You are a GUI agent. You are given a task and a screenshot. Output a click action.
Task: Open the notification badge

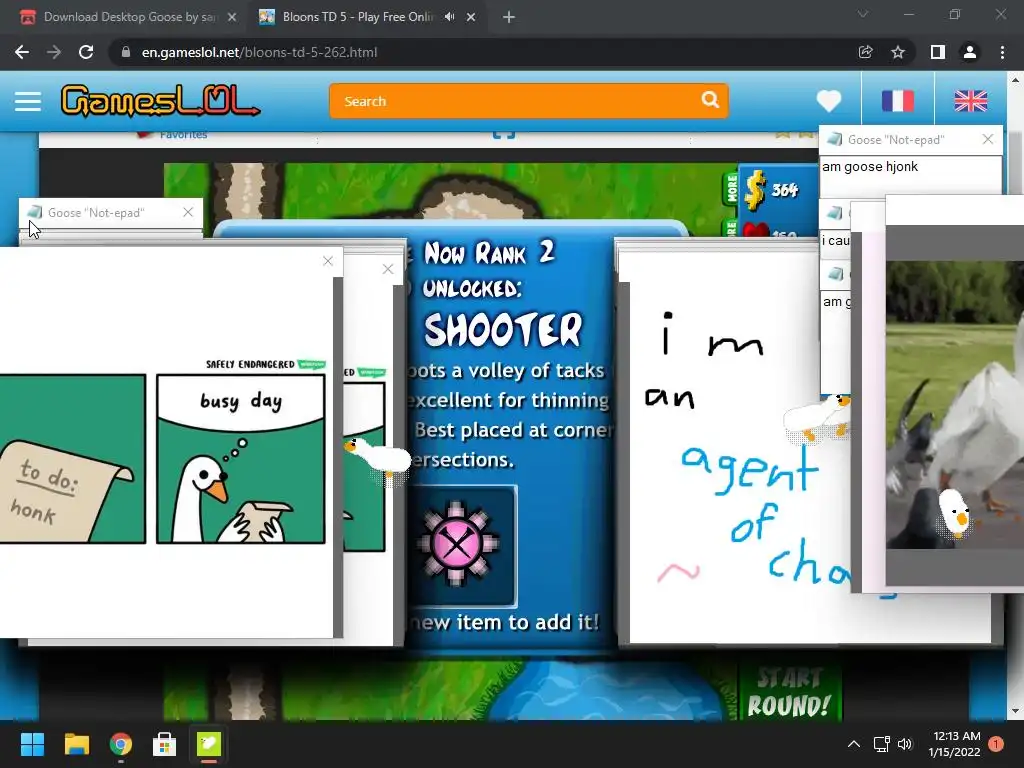[996, 744]
